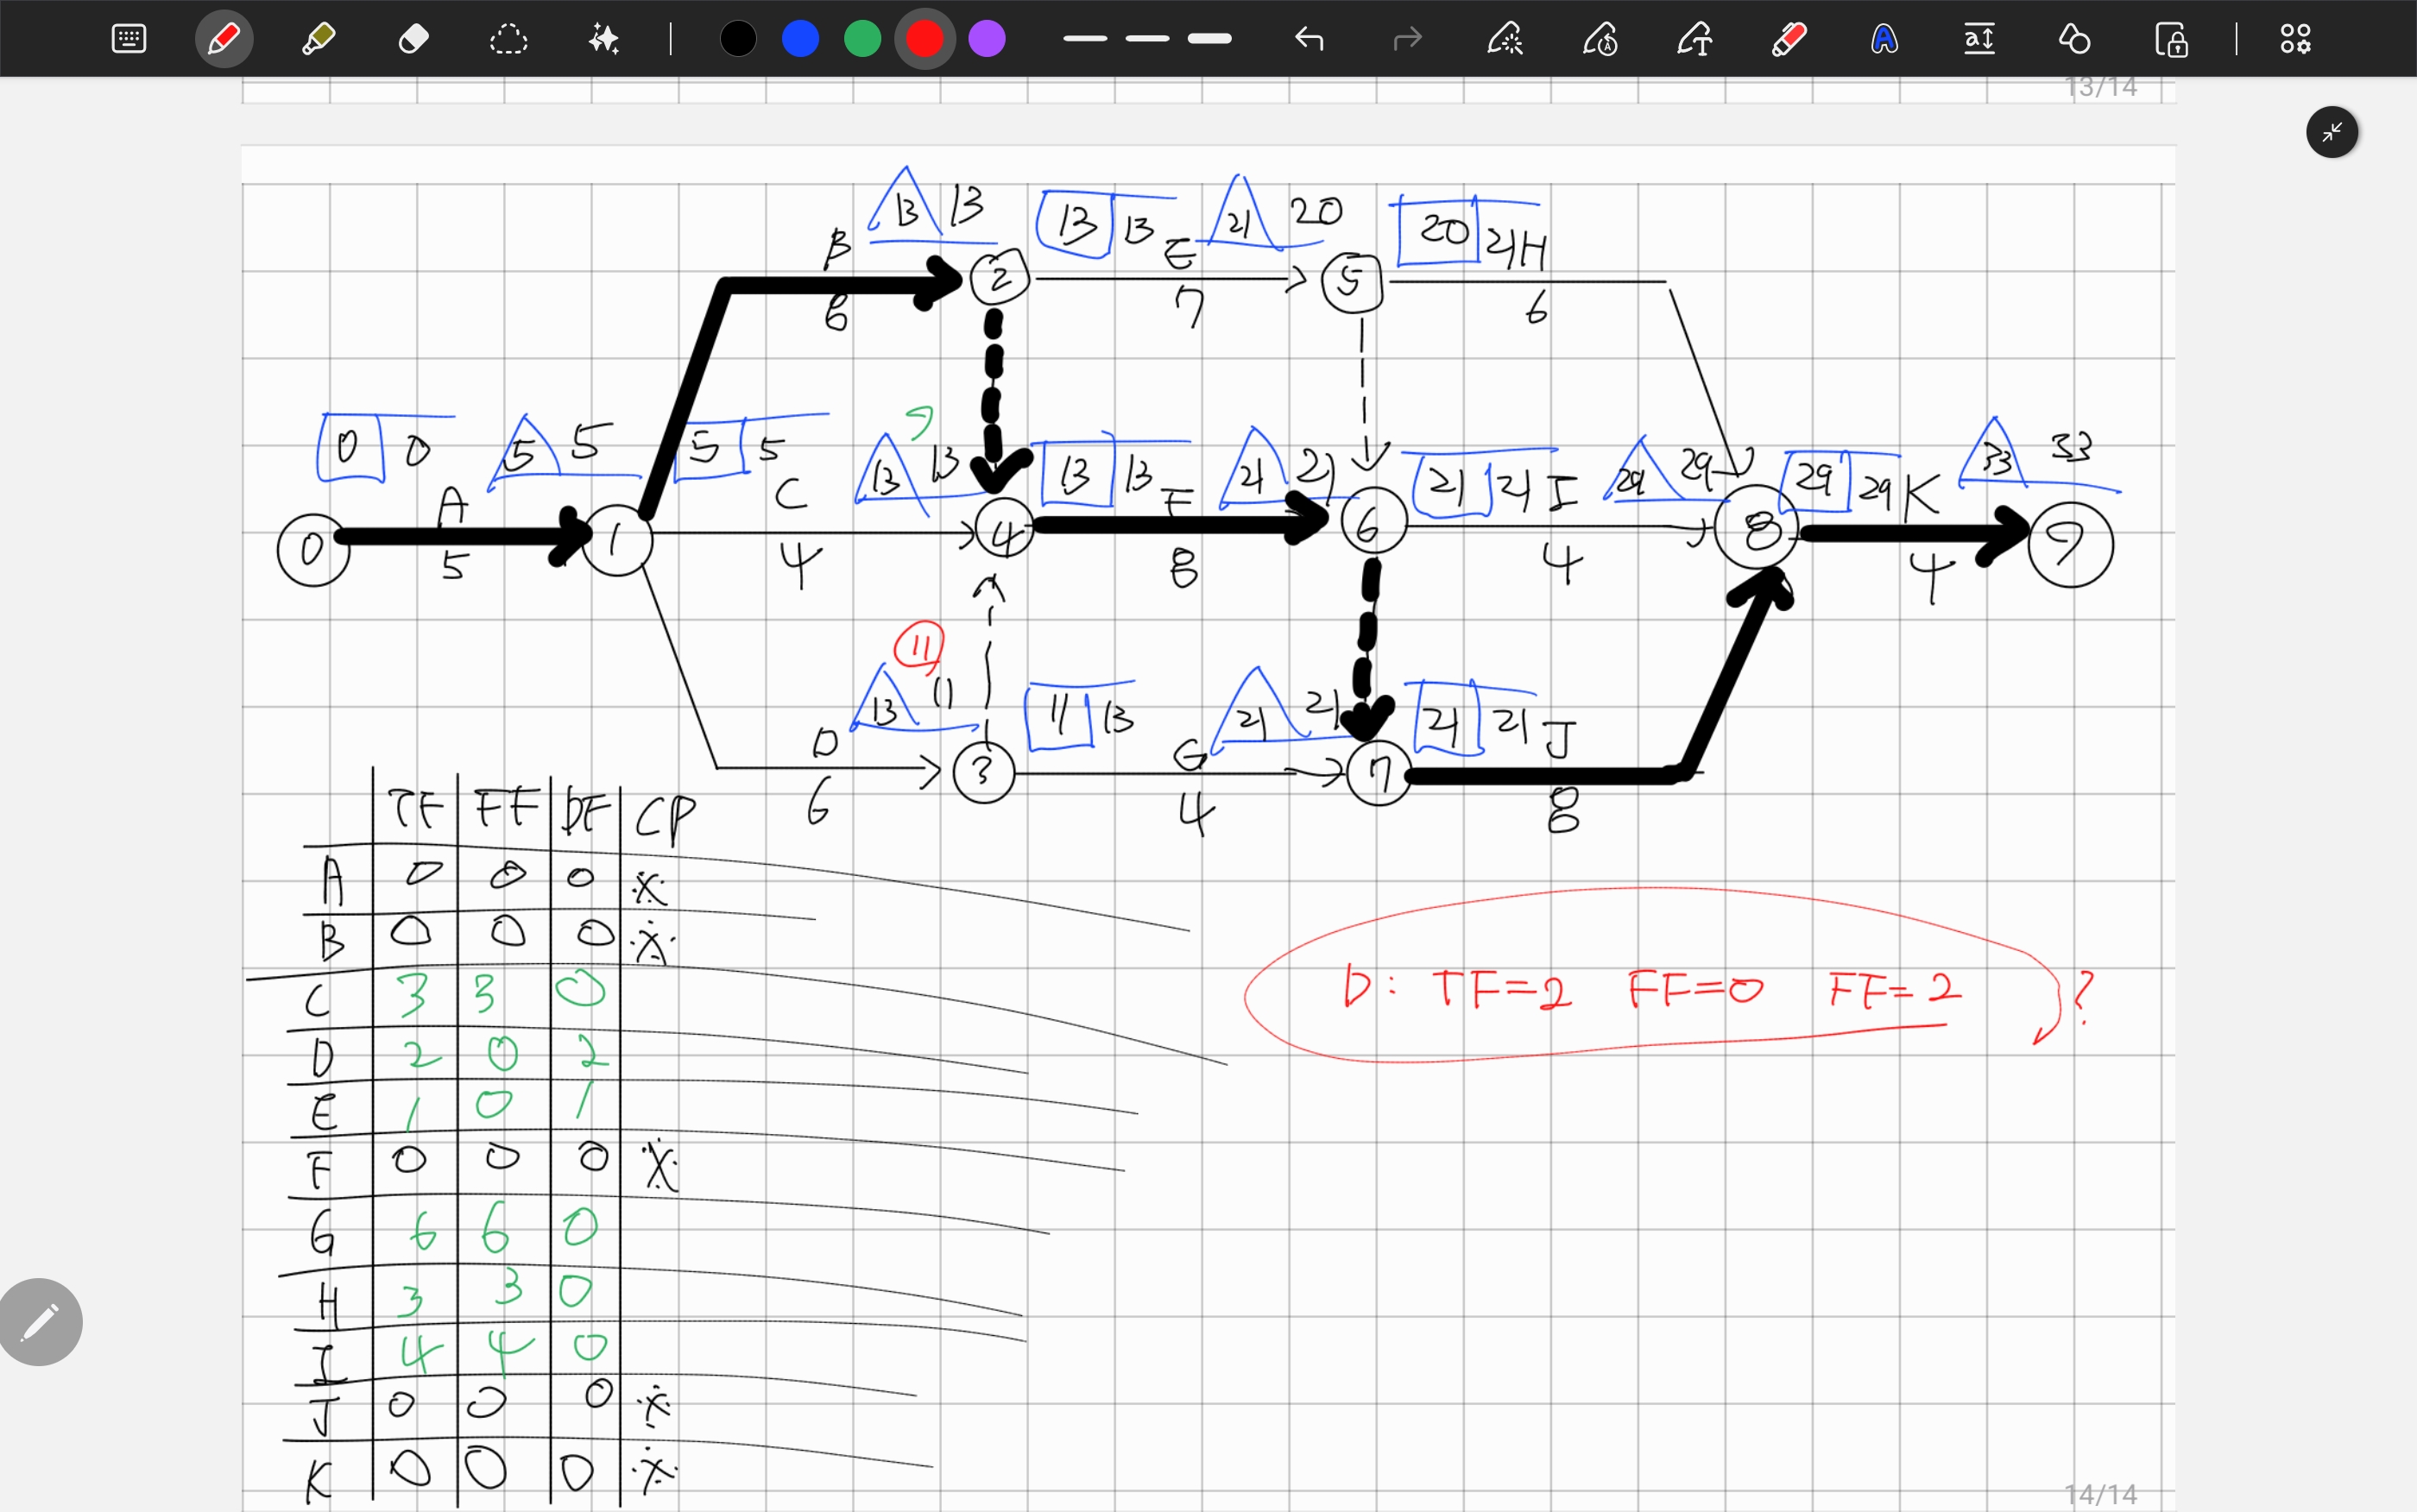Image resolution: width=2417 pixels, height=1512 pixels.
Task: Select the lasso selection tool
Action: 508,39
